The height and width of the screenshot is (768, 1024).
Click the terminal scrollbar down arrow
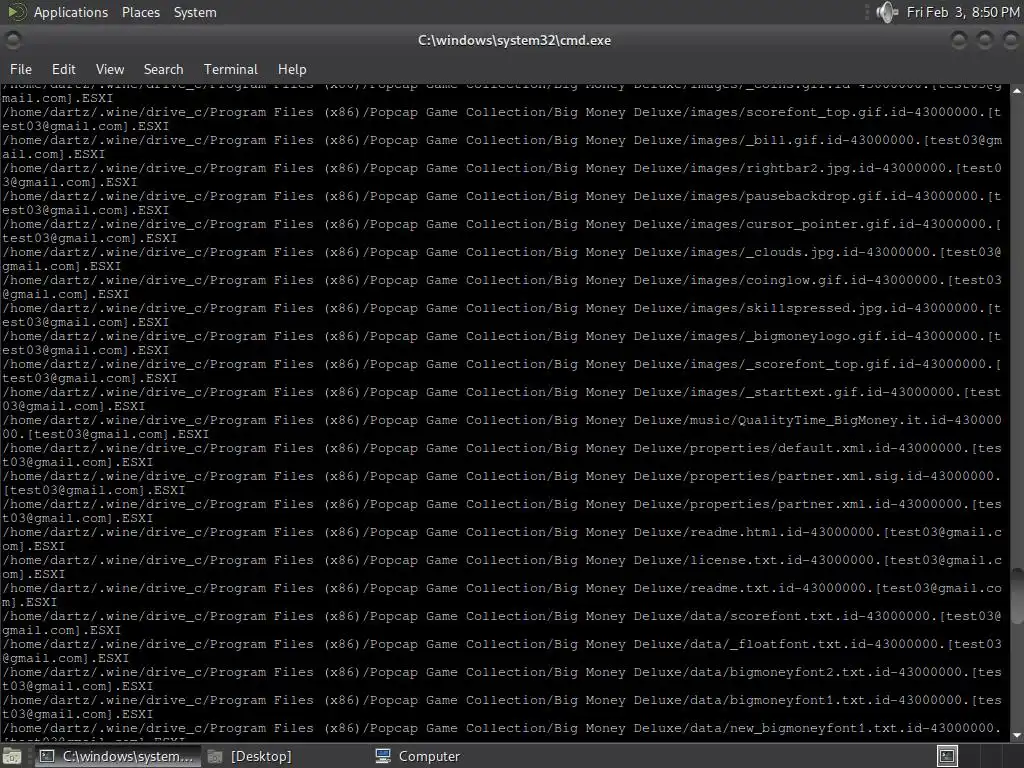(x=1017, y=735)
